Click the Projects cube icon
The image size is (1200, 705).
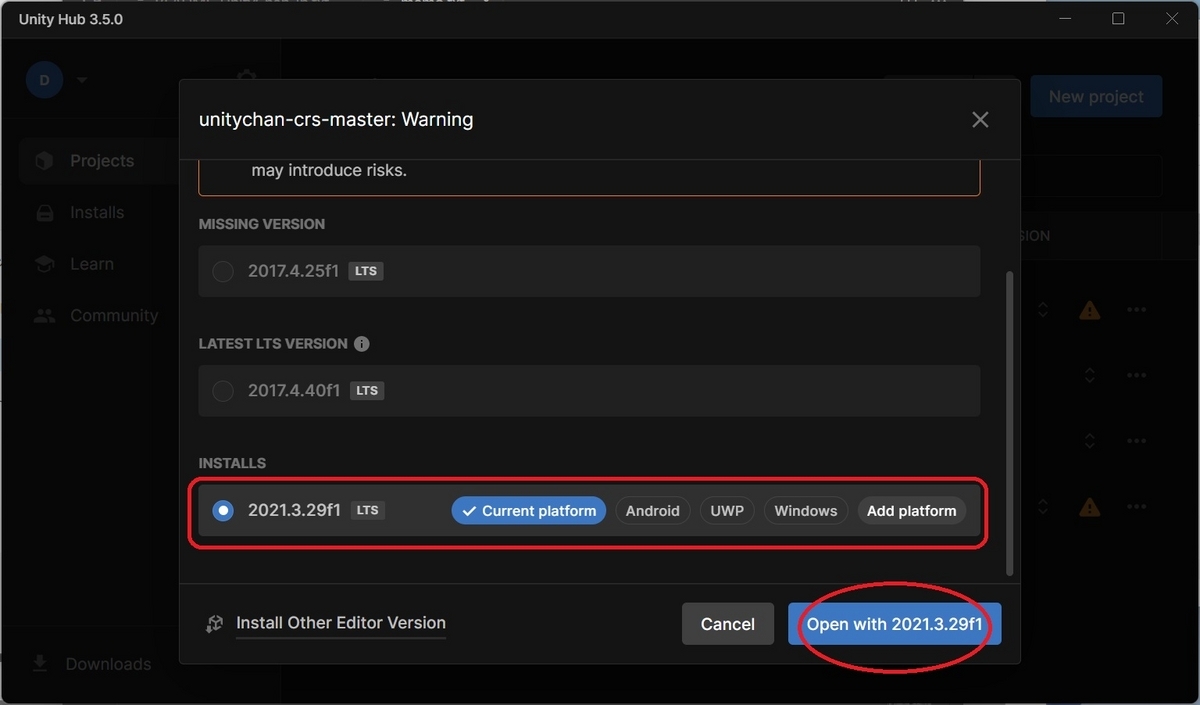point(44,161)
